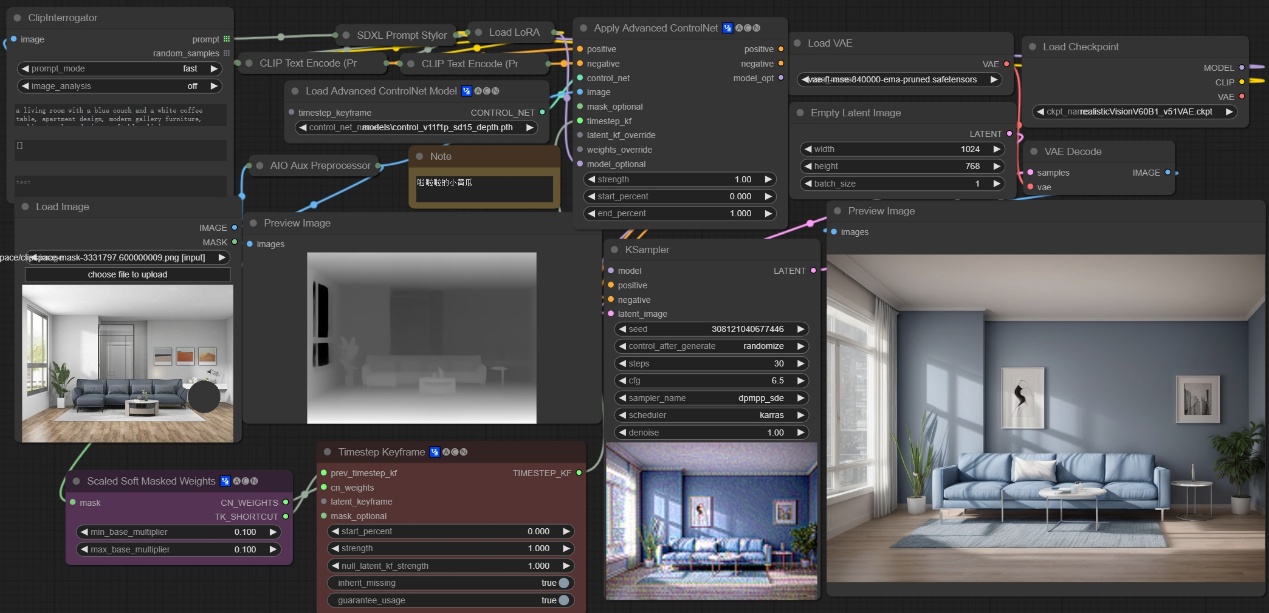Image resolution: width=1269 pixels, height=613 pixels.
Task: Expand the collapsed Load LoRA node
Action: point(477,32)
